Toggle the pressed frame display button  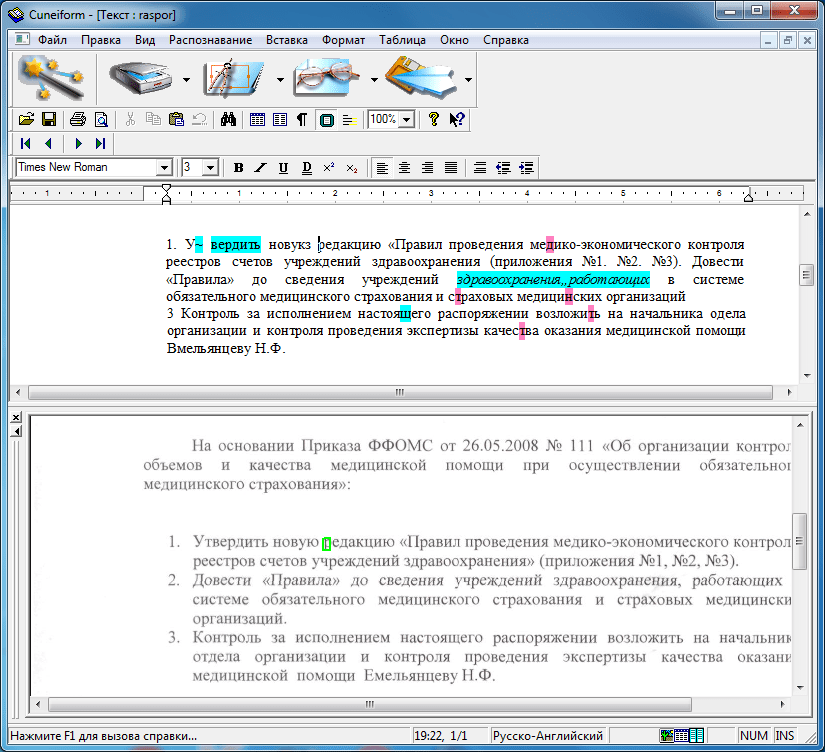pos(327,120)
